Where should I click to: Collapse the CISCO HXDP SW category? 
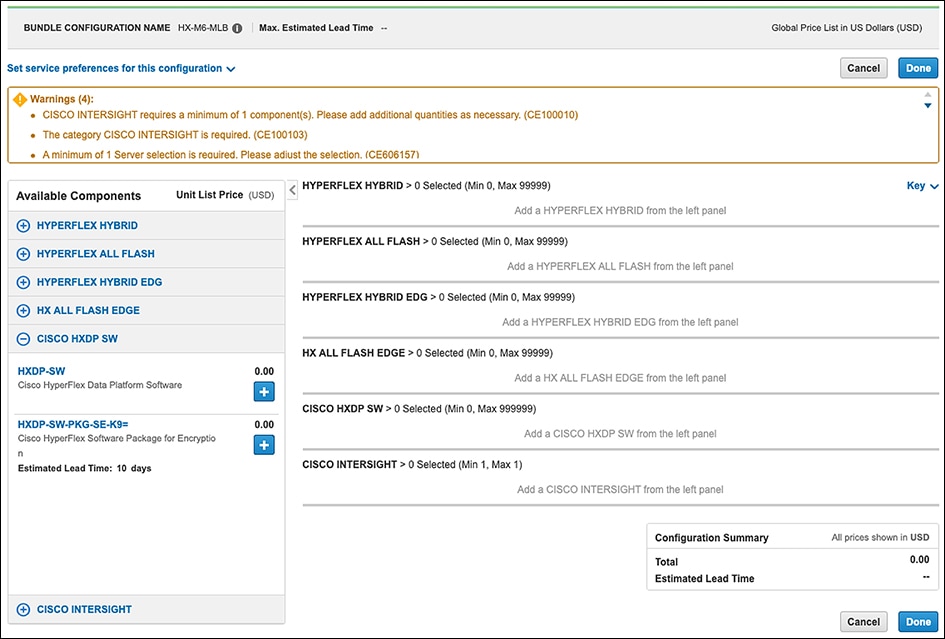tap(24, 339)
